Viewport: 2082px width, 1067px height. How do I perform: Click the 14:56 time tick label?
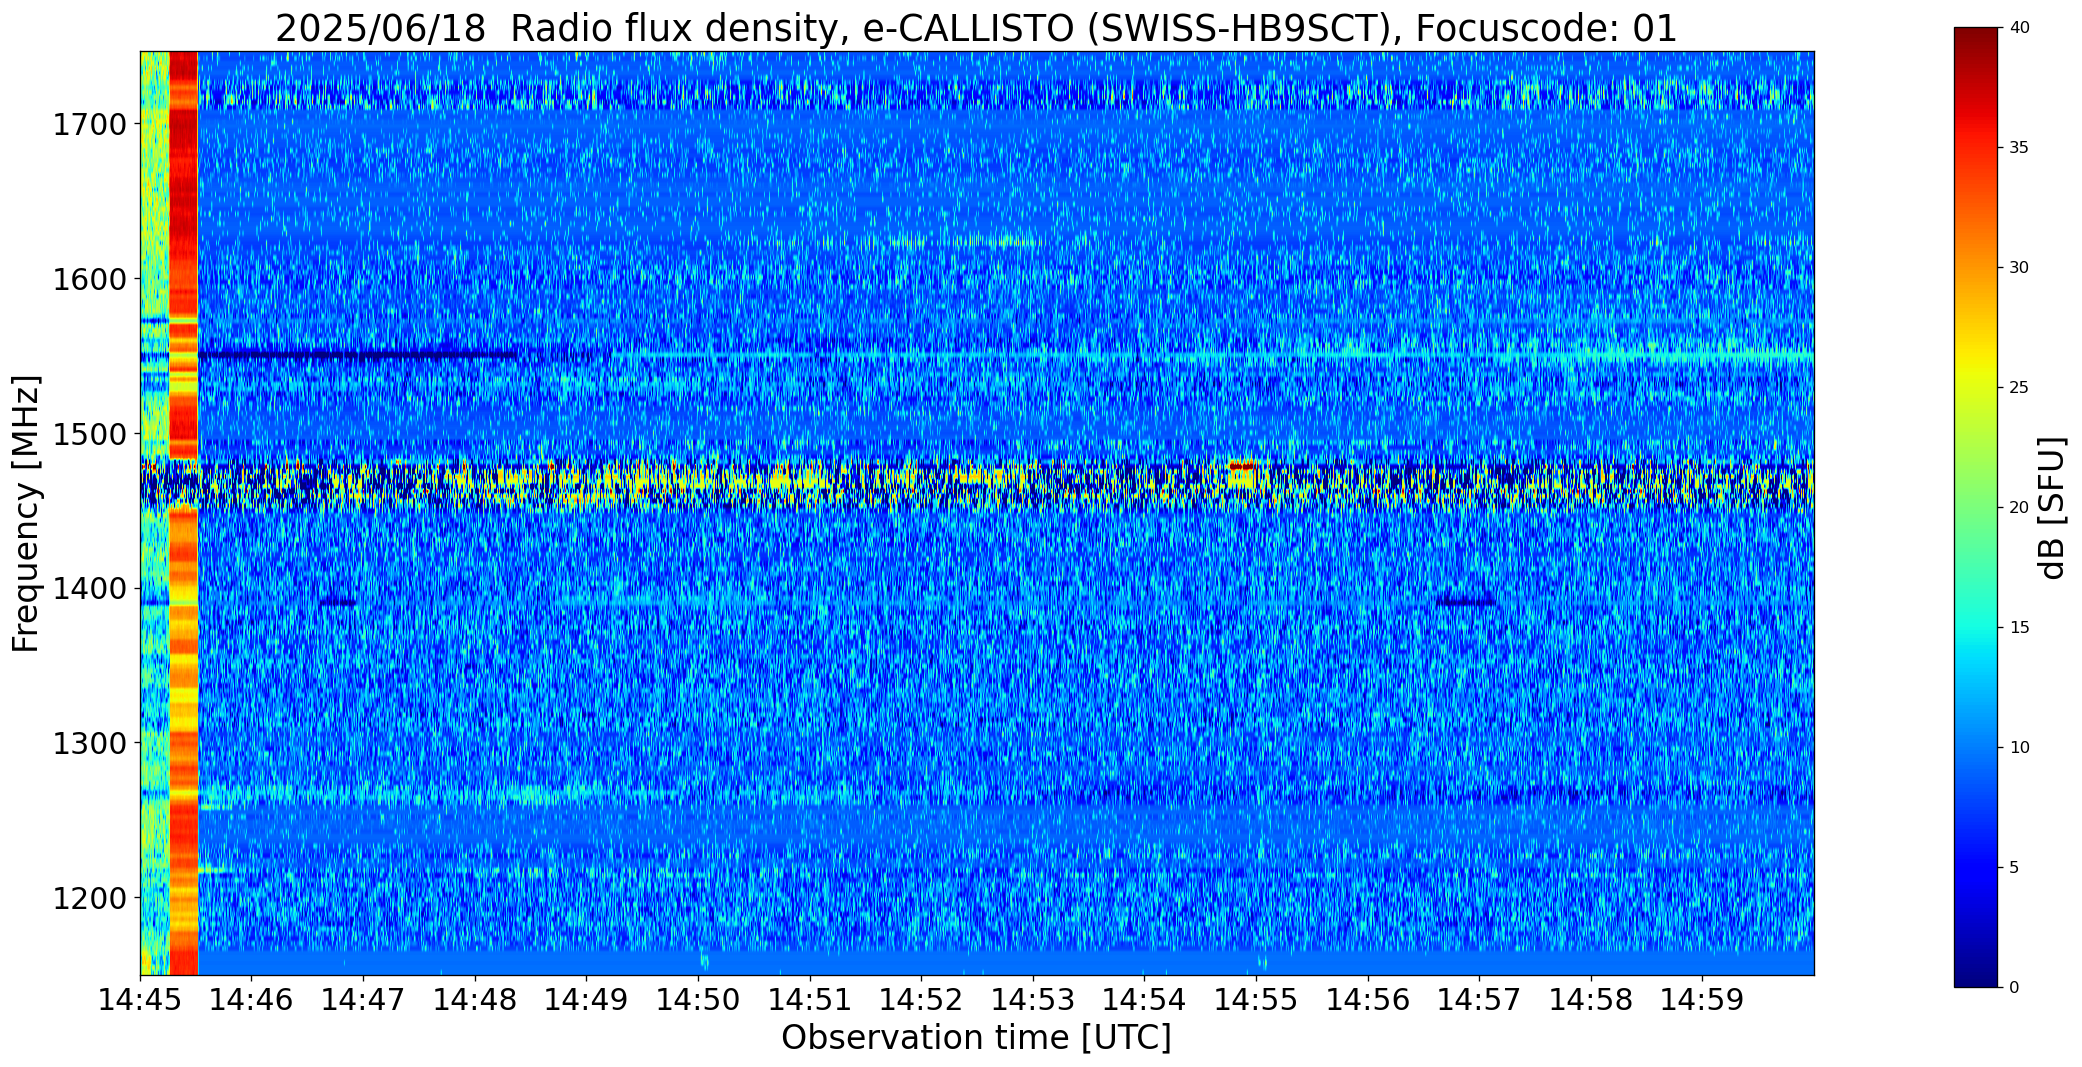tap(1368, 999)
